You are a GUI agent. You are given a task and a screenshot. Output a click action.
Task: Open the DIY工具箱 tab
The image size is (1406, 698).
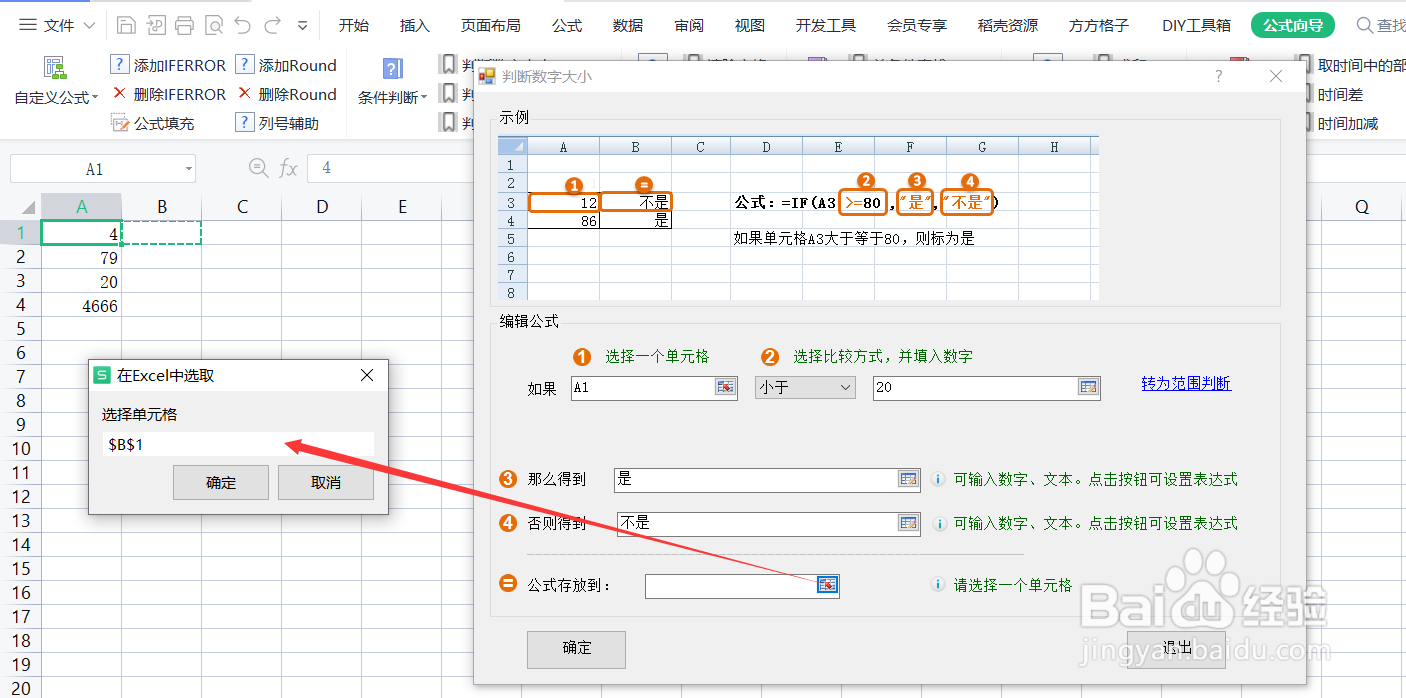[1196, 25]
